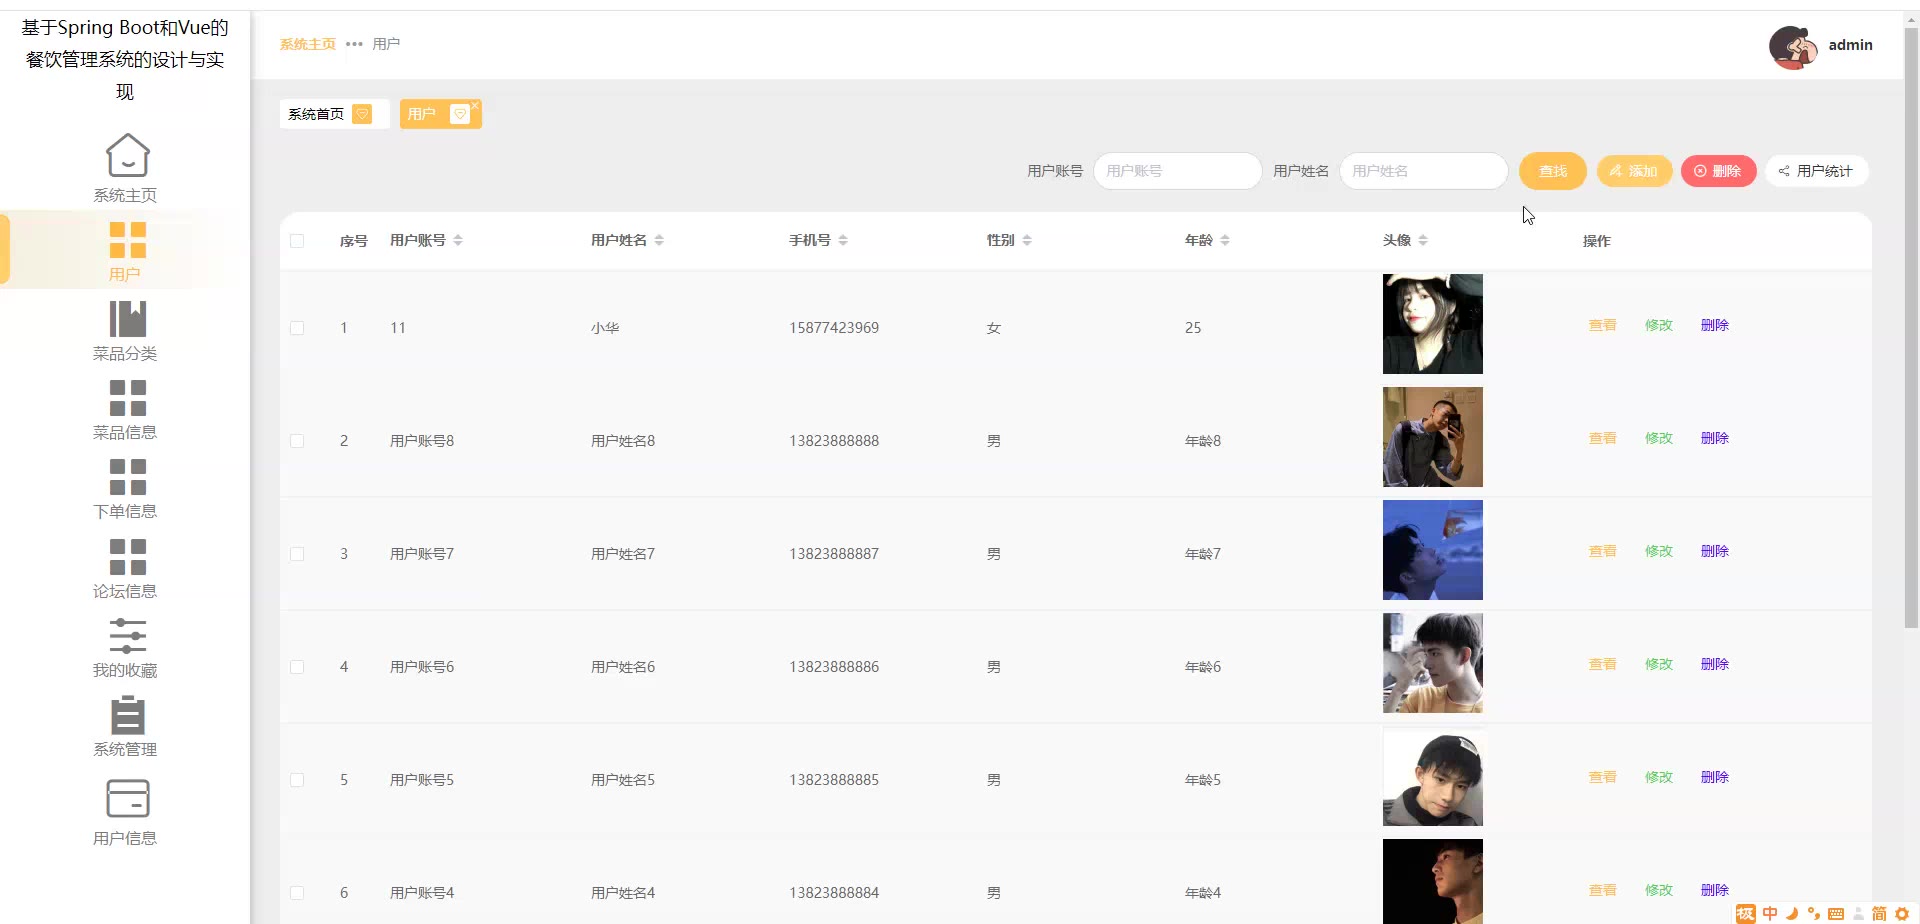This screenshot has width=1920, height=924.
Task: Open 用户统计 statistics button
Action: click(1816, 171)
